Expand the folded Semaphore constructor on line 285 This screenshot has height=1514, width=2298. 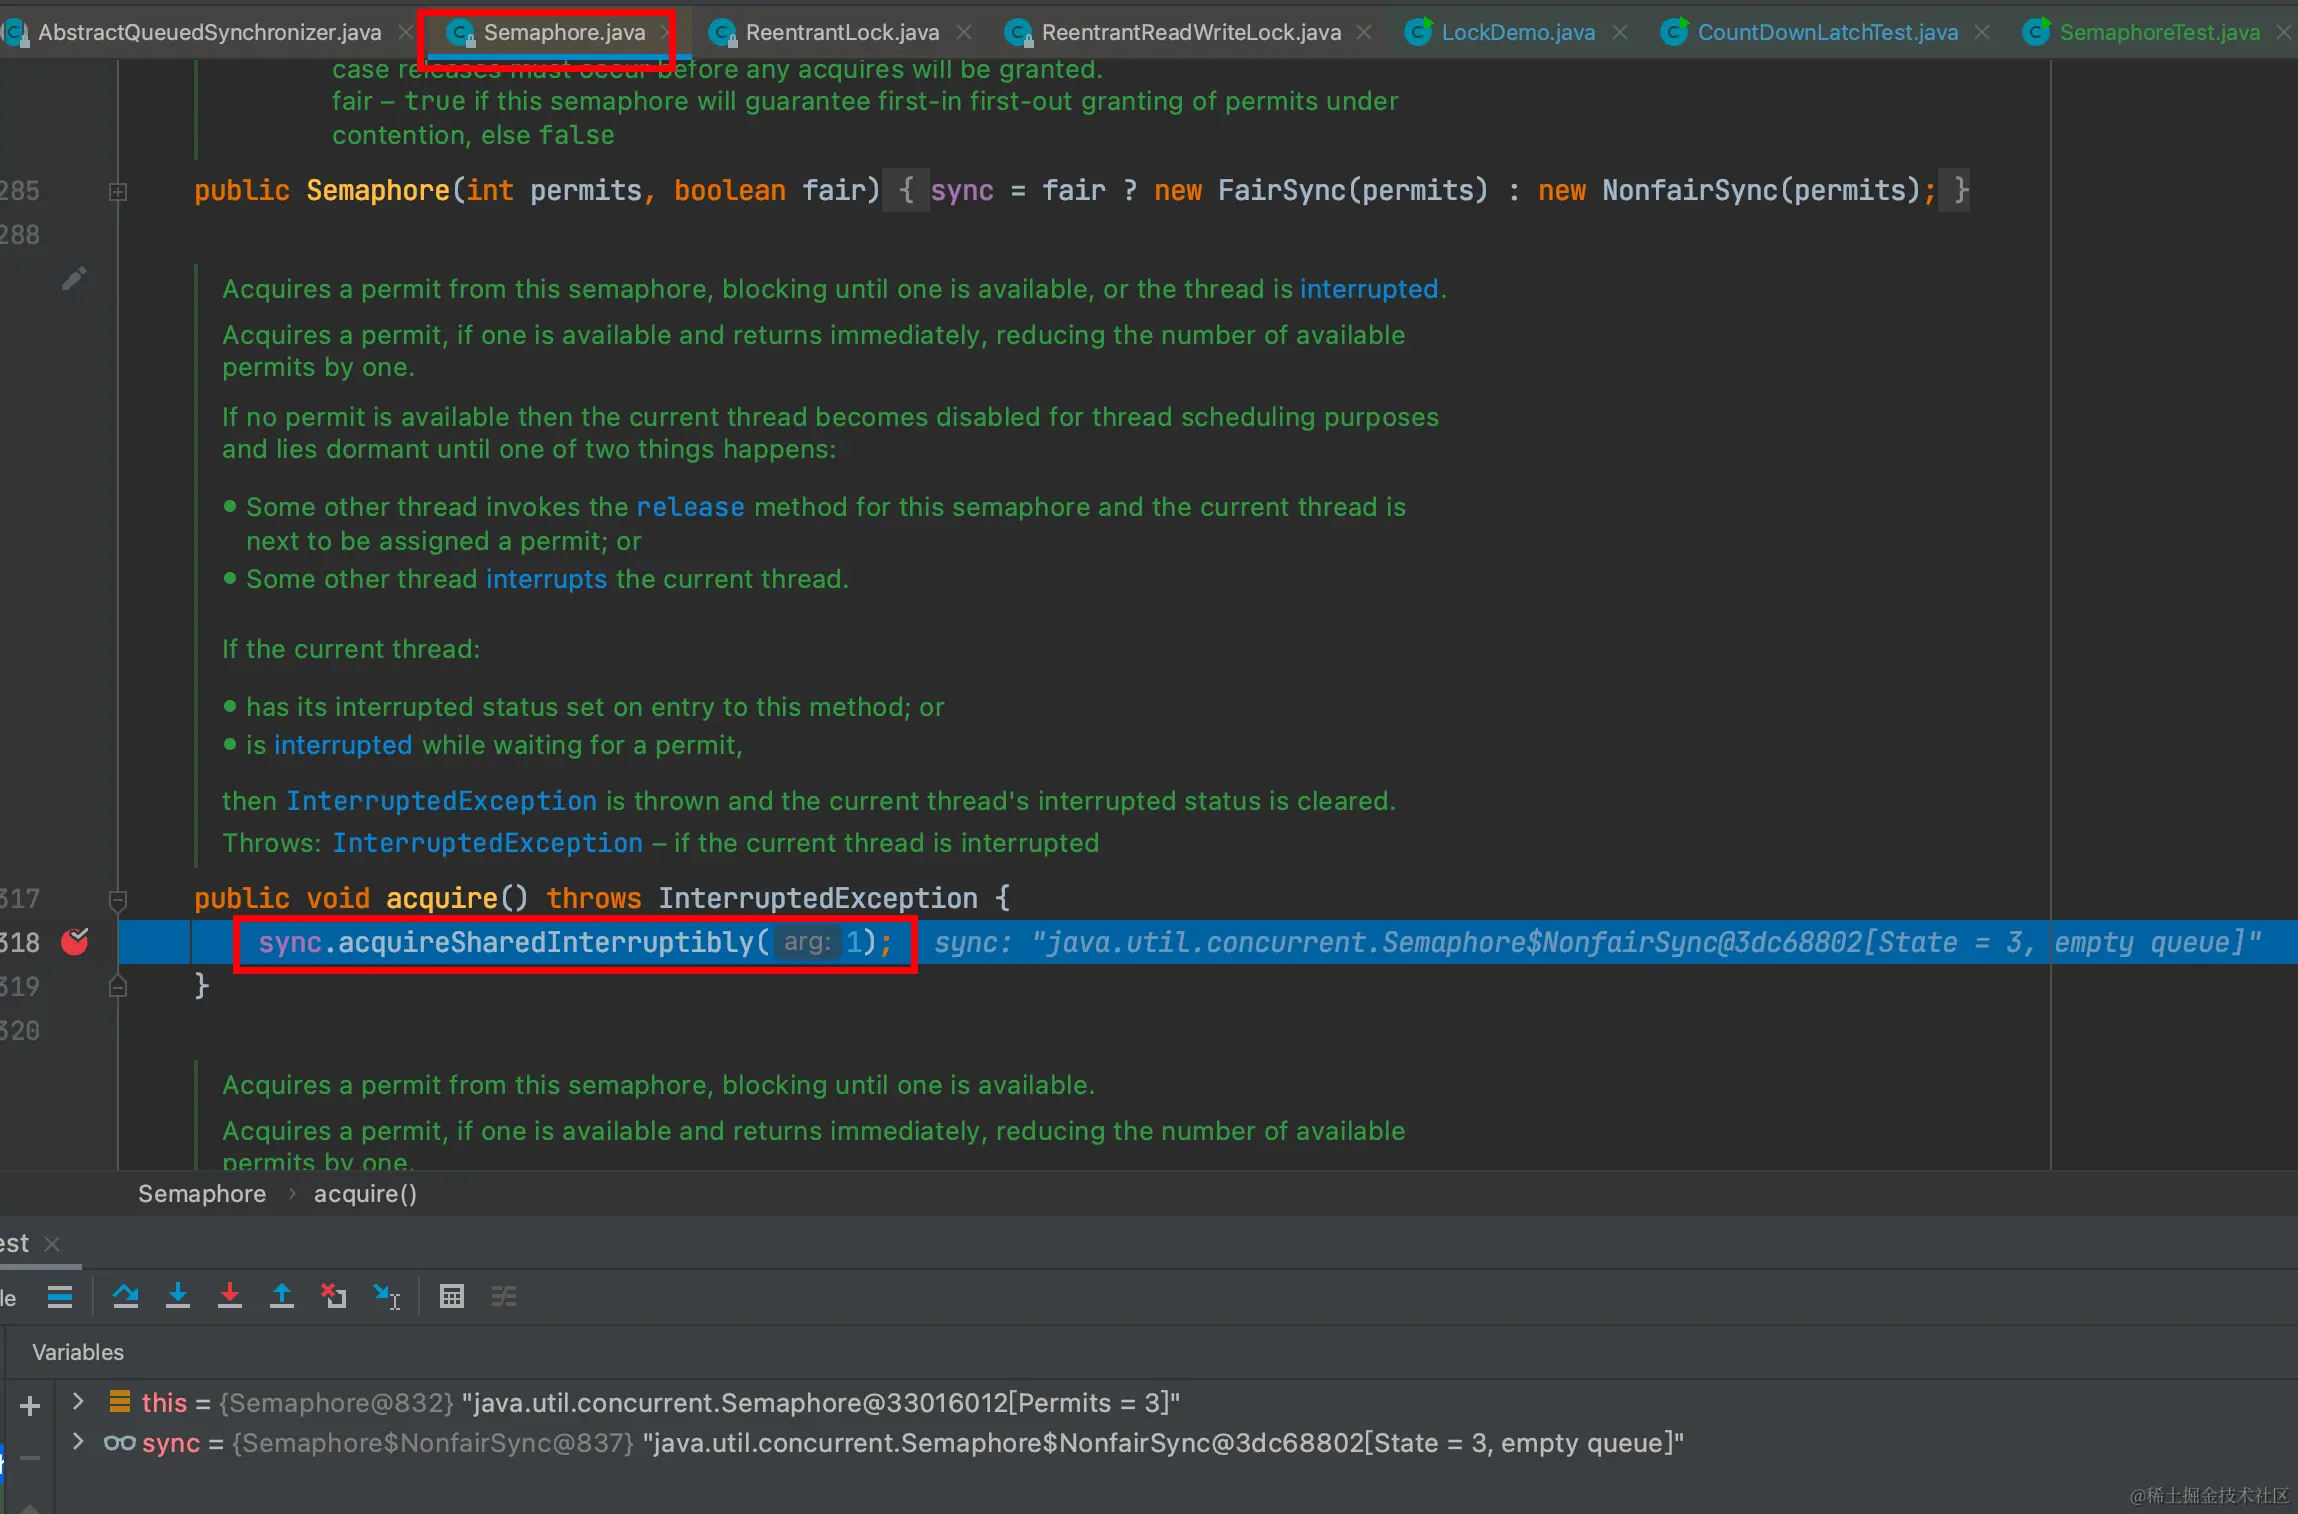tap(118, 191)
